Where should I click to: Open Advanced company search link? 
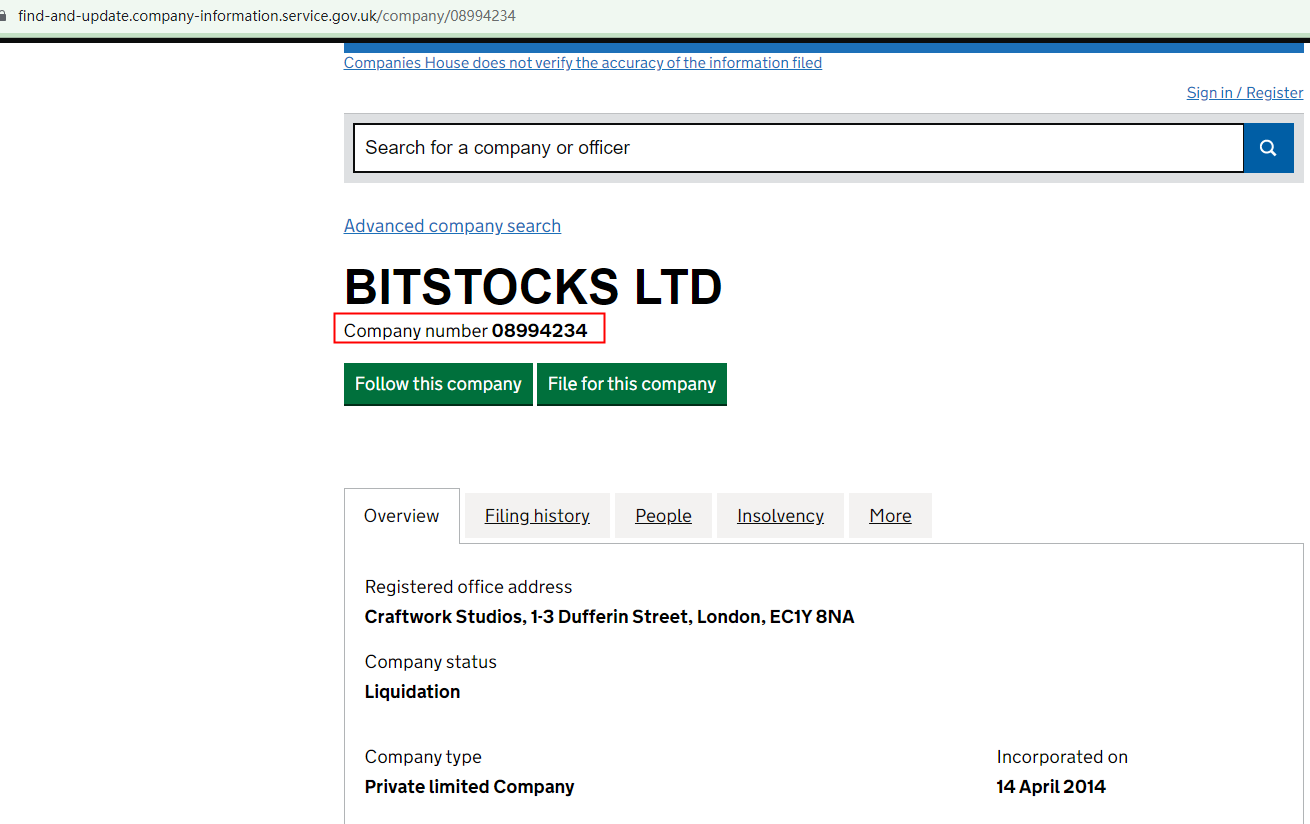point(452,226)
